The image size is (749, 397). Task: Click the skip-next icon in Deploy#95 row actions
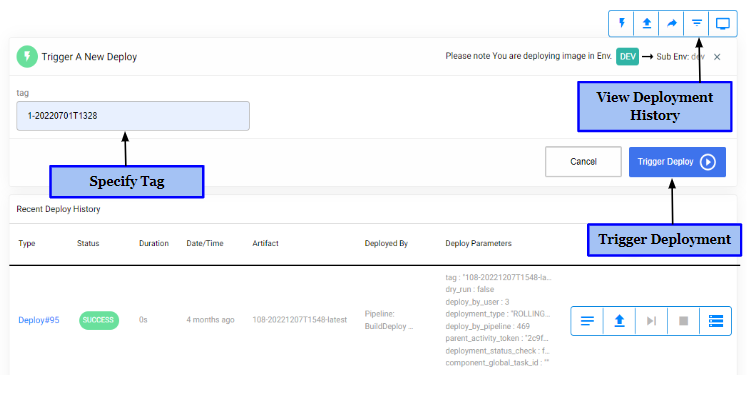click(x=651, y=321)
